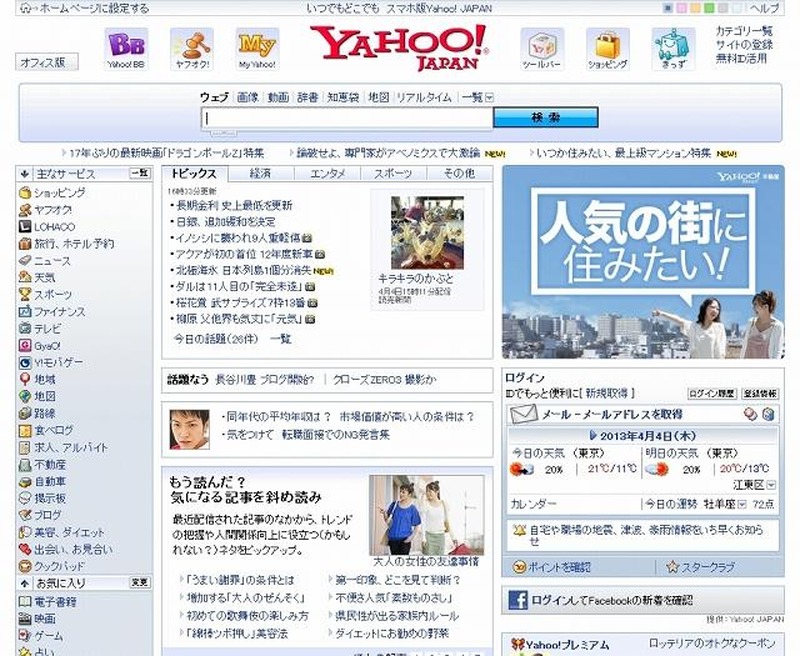800x656 pixels.
Task: Click the Kids robot icon in the header
Action: point(673,44)
